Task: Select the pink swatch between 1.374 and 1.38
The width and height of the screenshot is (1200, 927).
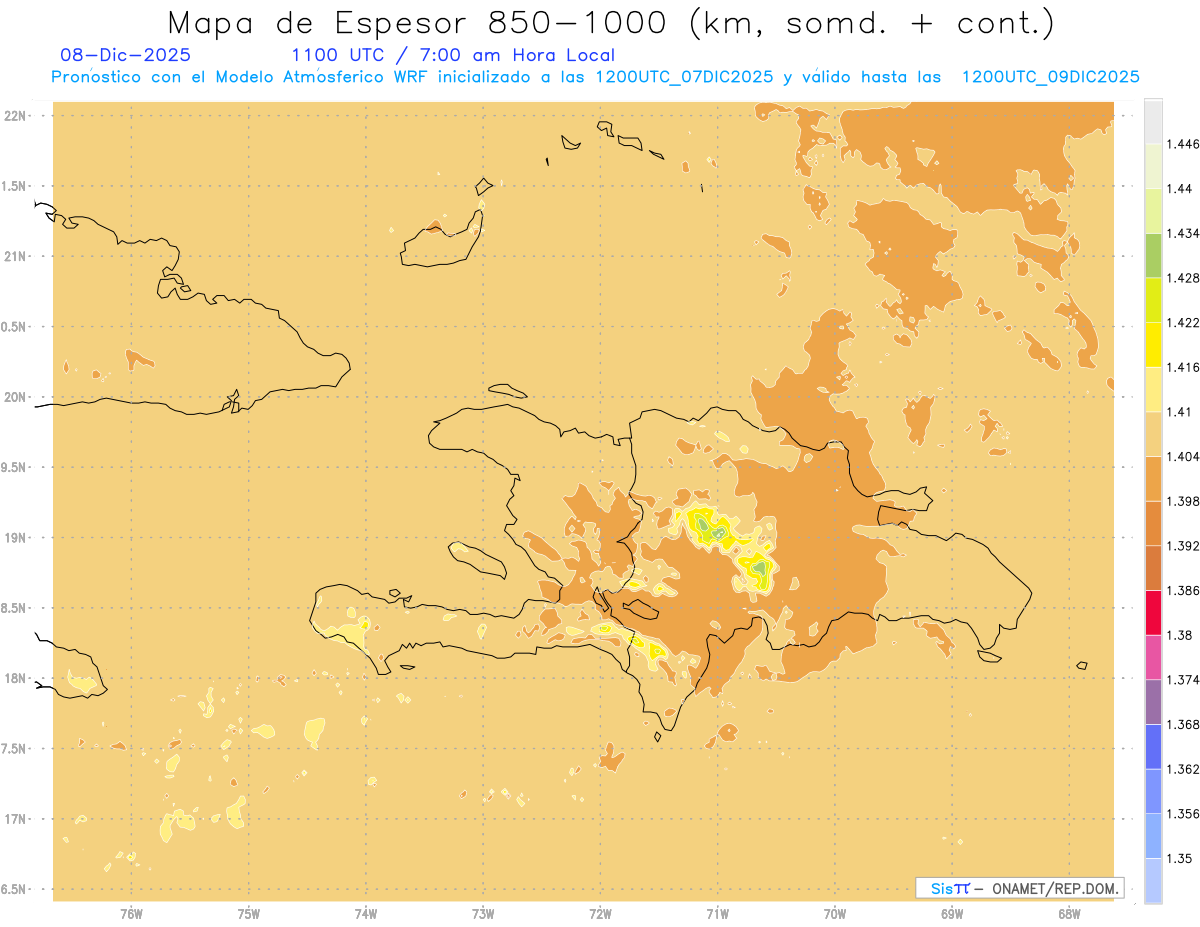Action: click(x=1153, y=657)
